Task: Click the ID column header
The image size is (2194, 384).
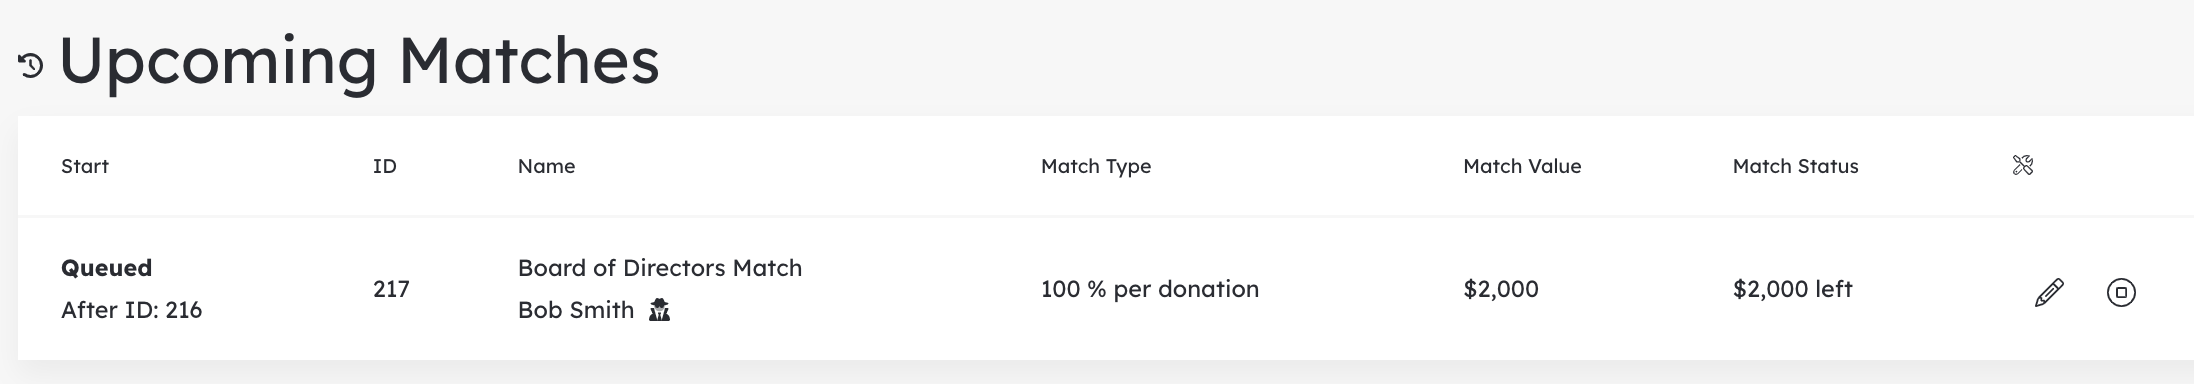Action: click(x=385, y=166)
